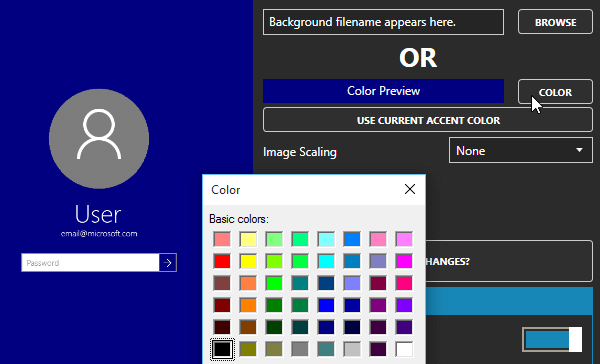The image size is (600, 364).
Task: Select the pale cyan swatch in first row
Action: point(326,239)
